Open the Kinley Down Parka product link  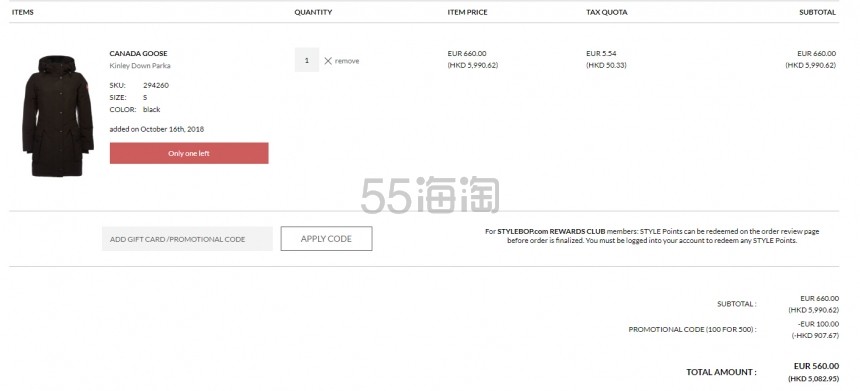[x=140, y=65]
